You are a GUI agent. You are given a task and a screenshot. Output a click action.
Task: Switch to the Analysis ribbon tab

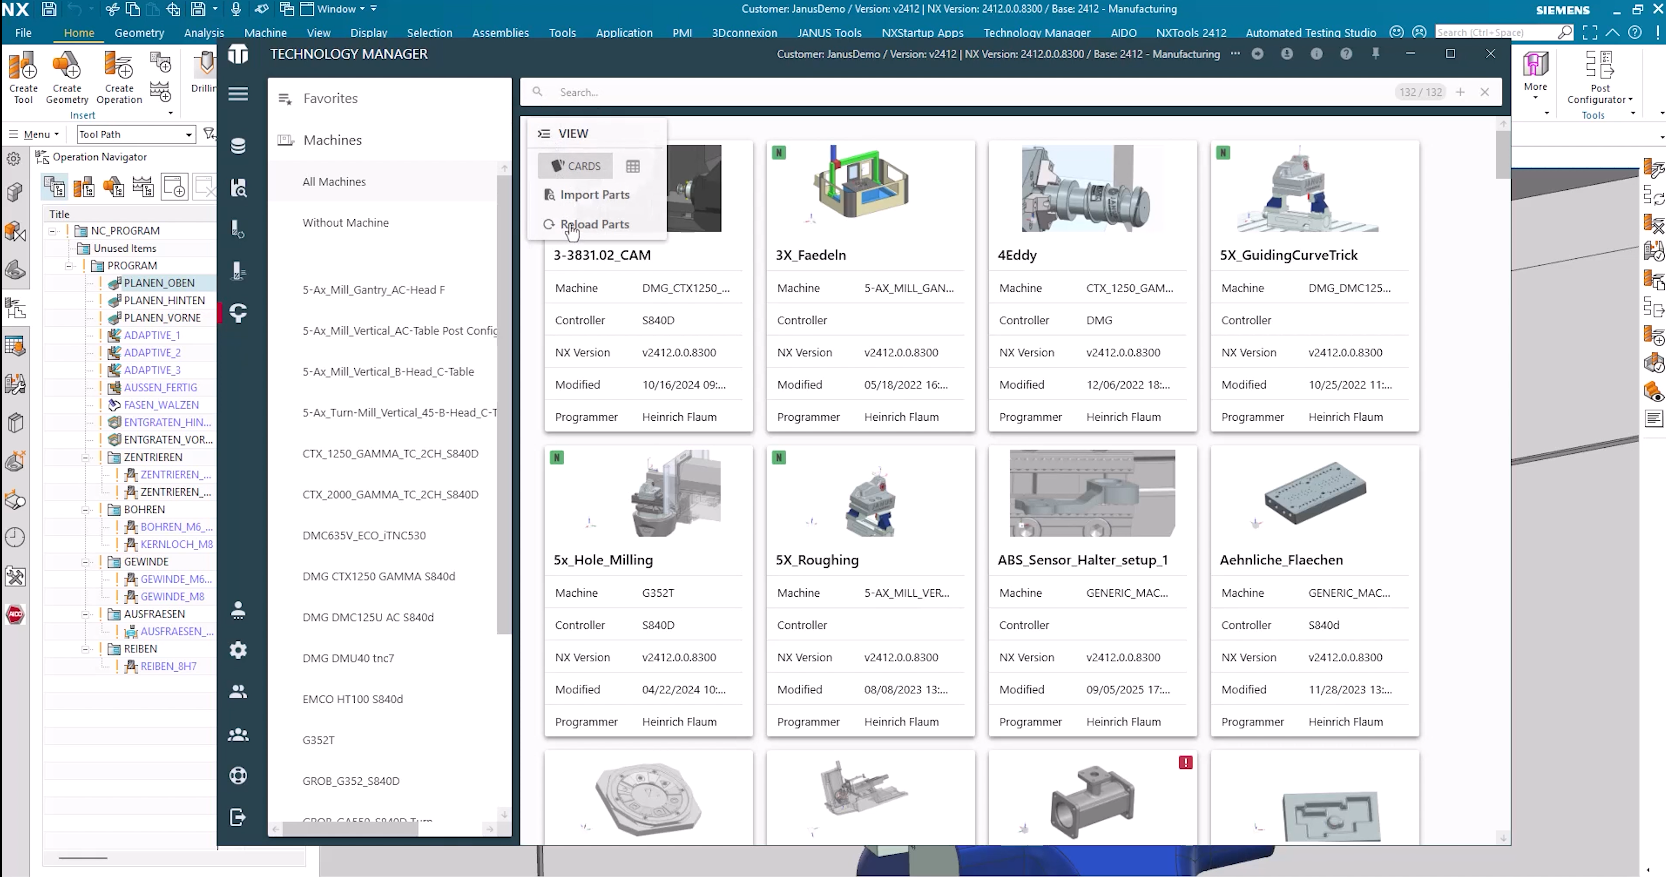tap(204, 33)
